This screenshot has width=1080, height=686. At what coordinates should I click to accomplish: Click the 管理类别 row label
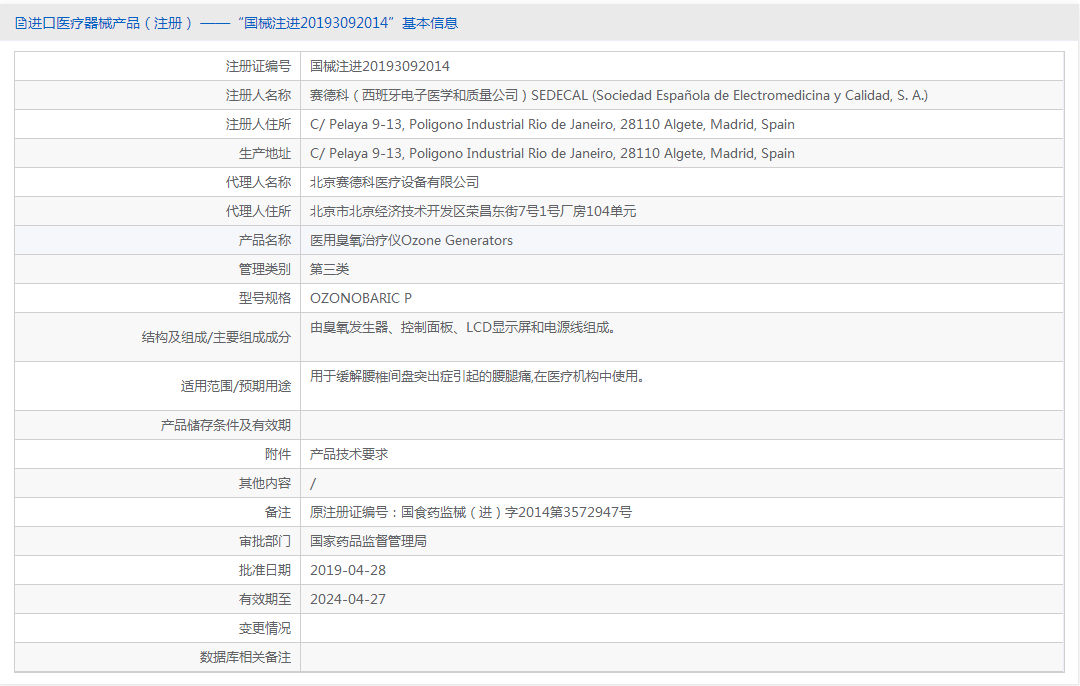click(x=265, y=269)
